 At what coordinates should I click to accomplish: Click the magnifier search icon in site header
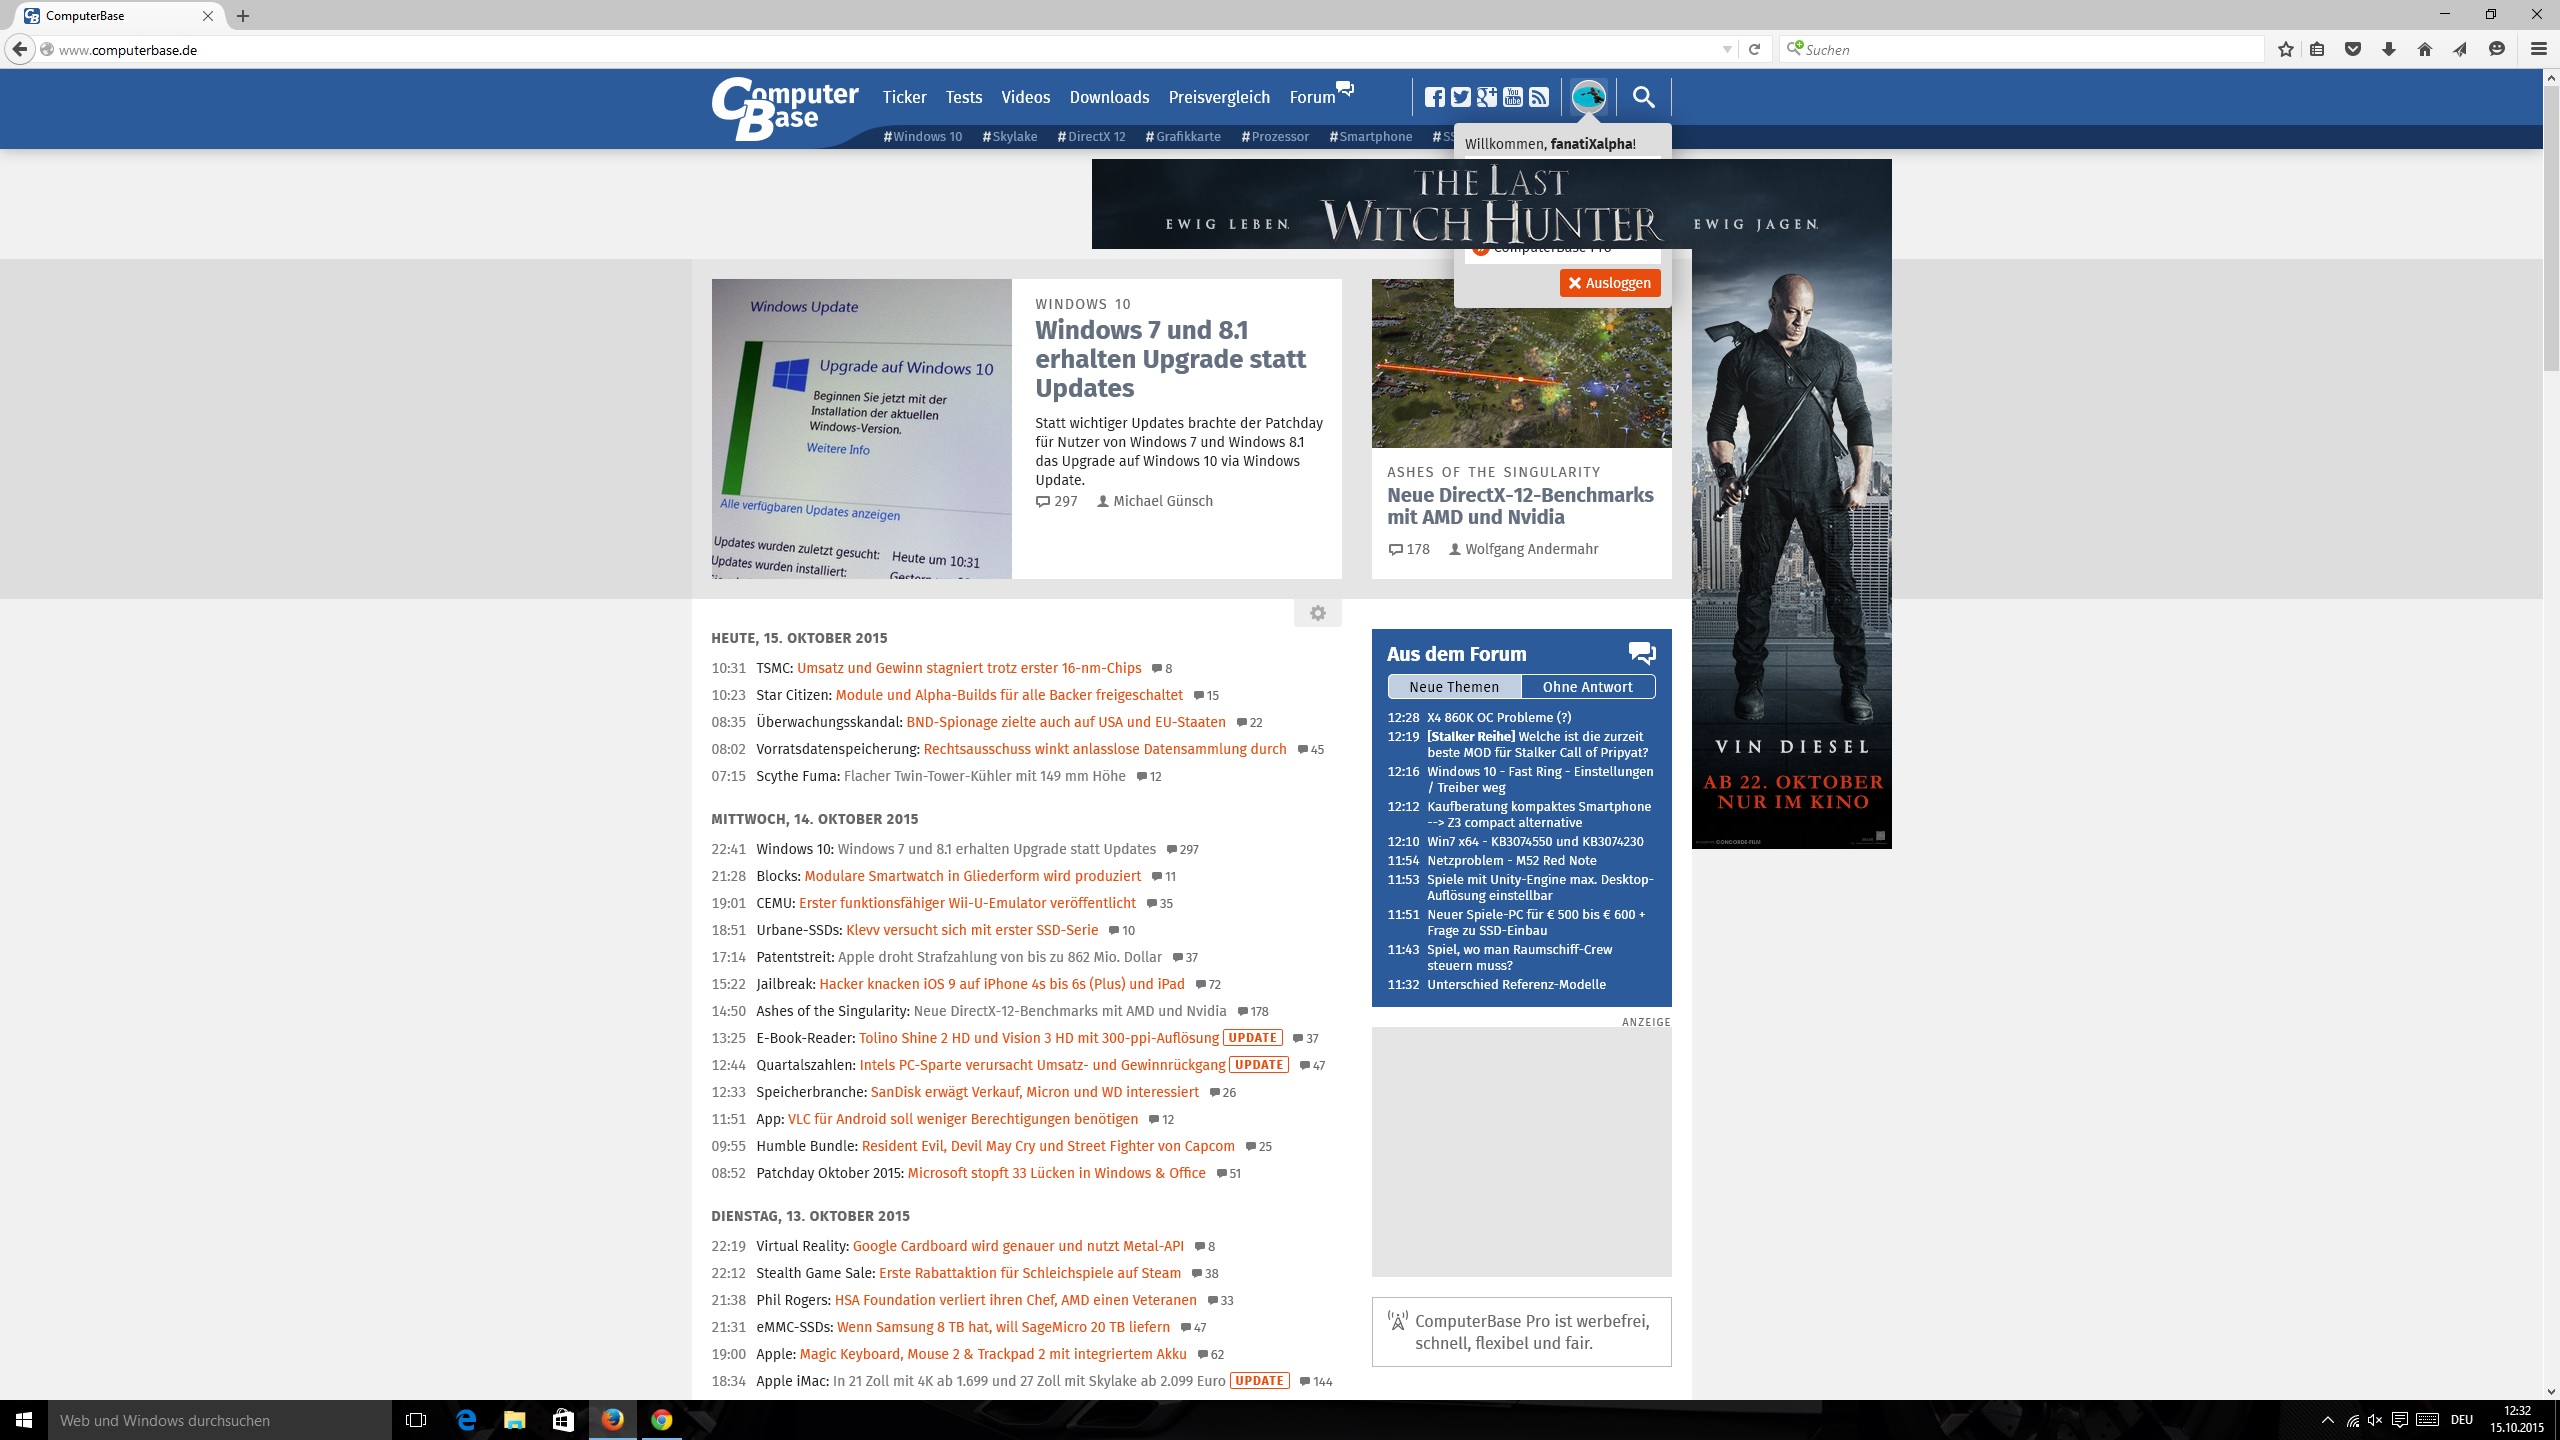[x=1643, y=97]
